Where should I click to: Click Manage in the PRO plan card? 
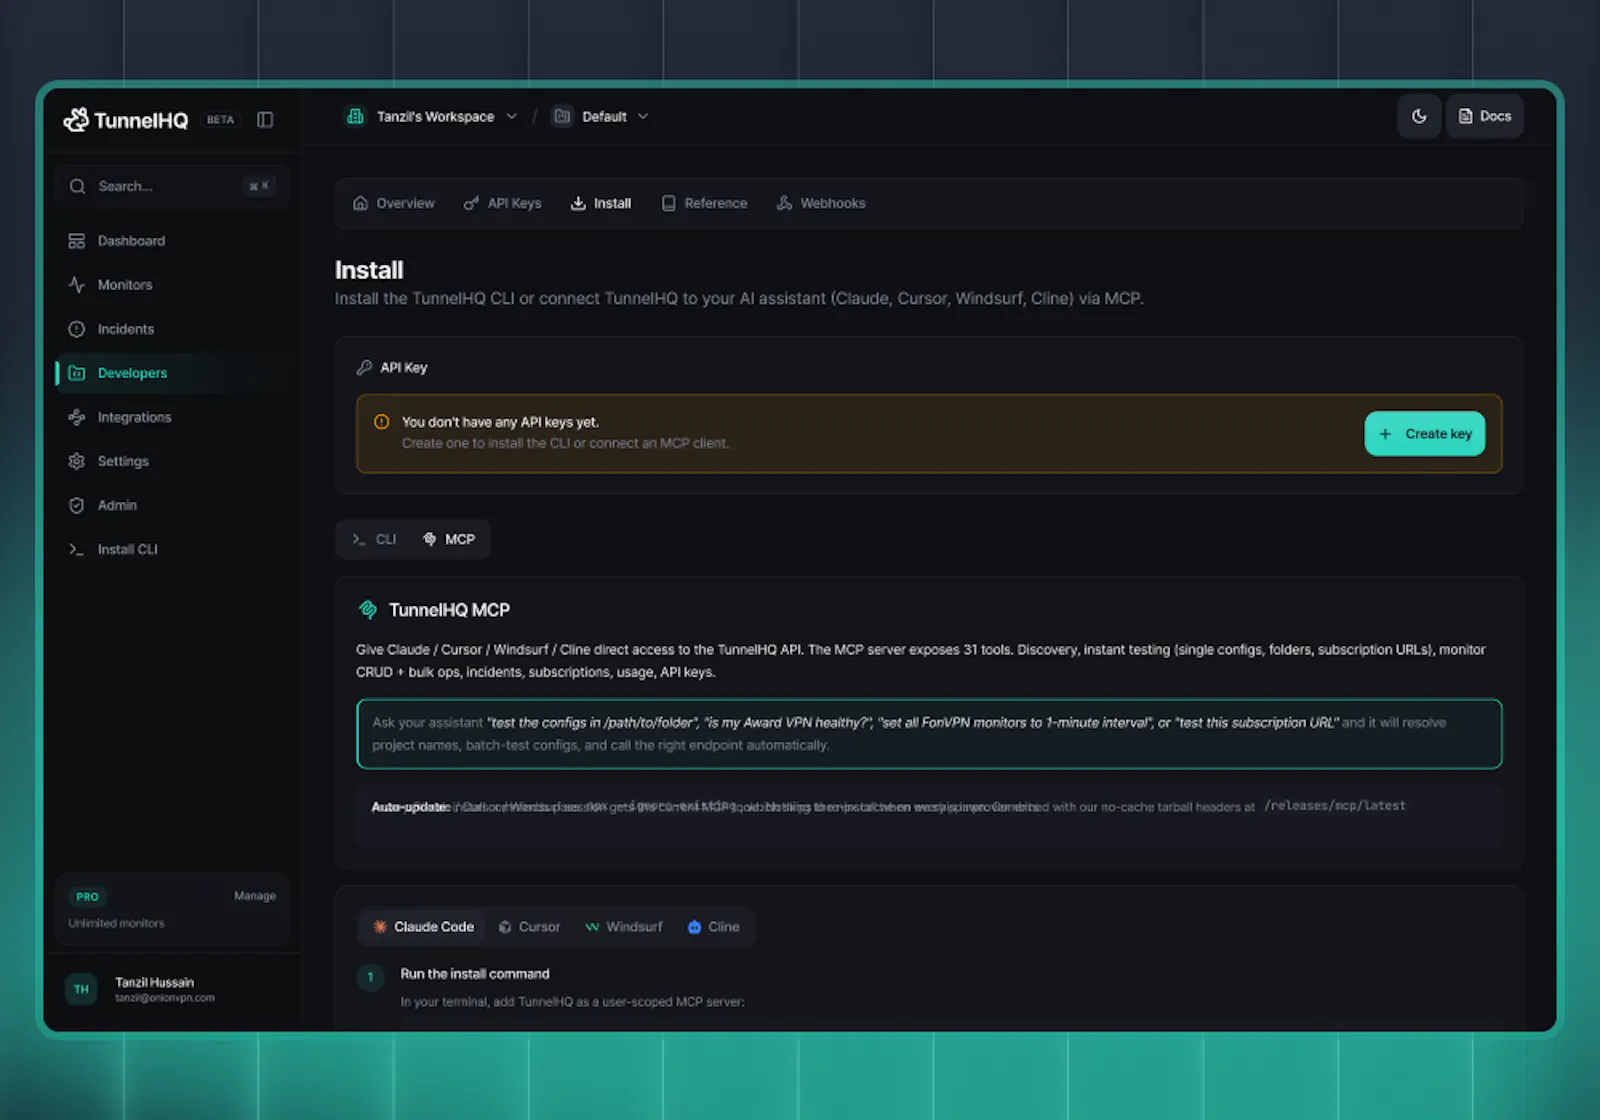point(255,896)
